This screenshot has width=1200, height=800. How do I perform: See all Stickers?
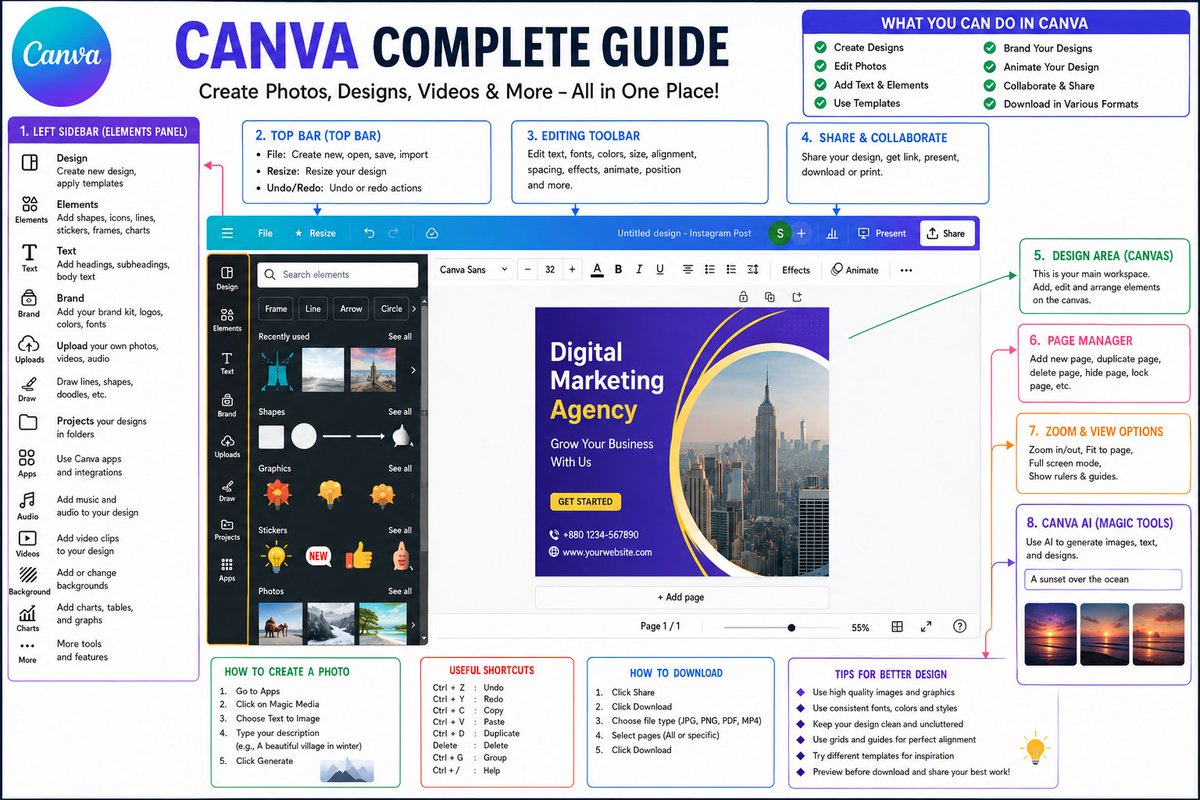(x=400, y=530)
